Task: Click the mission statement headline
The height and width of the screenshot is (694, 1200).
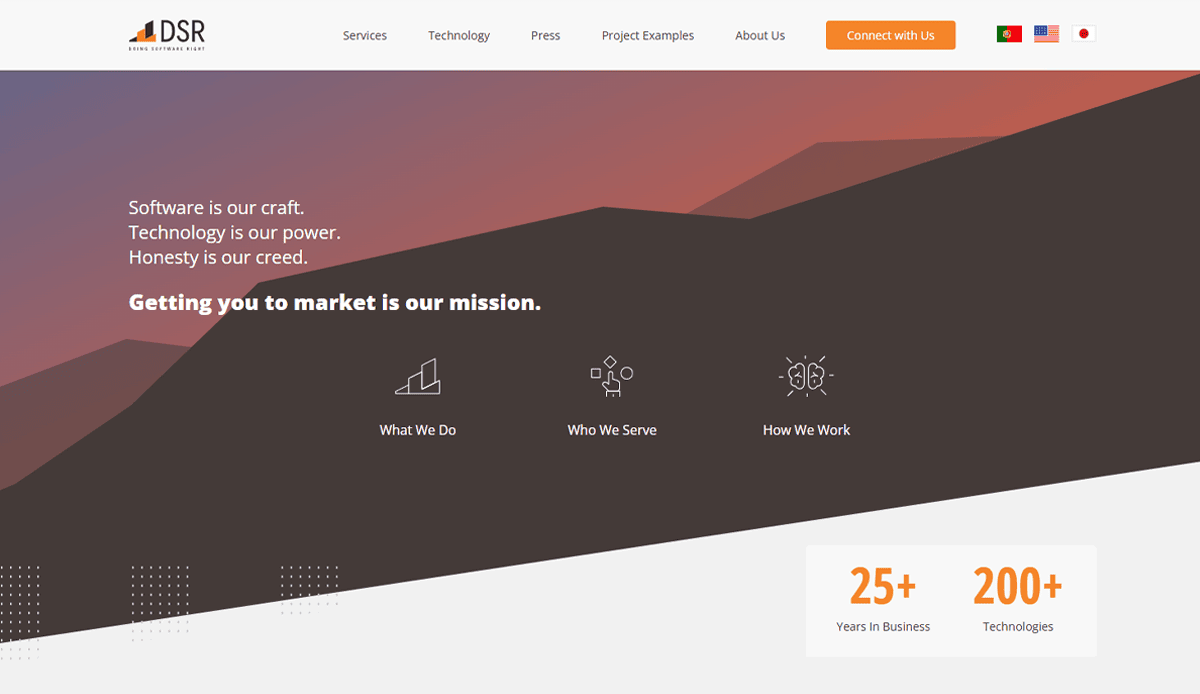Action: click(x=334, y=302)
